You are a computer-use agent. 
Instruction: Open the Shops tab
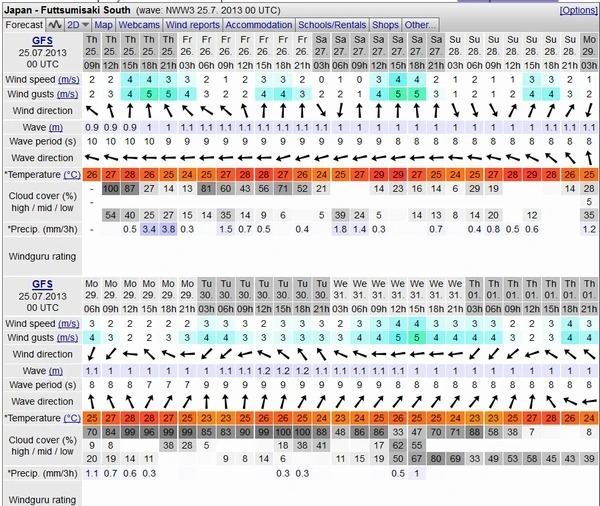click(x=385, y=24)
